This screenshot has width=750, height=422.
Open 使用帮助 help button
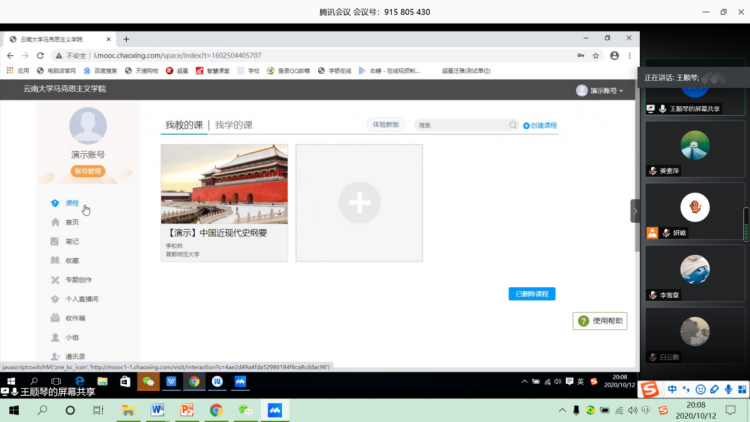tap(601, 321)
